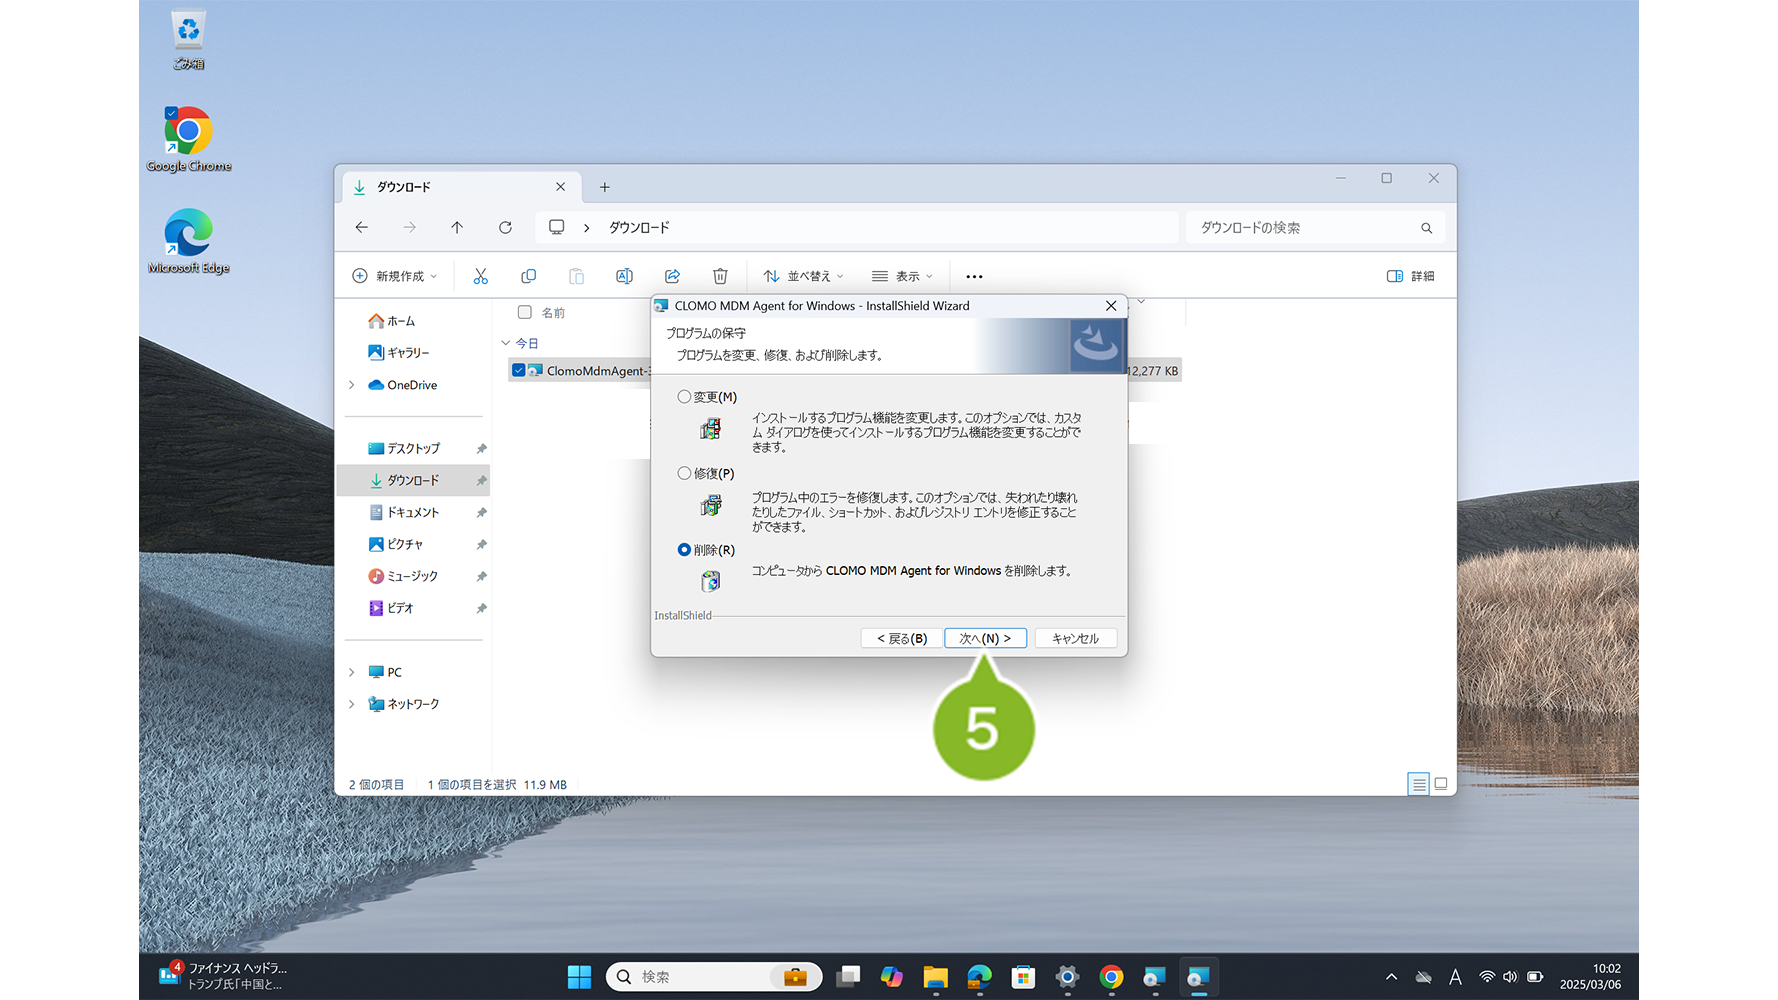Viewport: 1778px width, 1000px height.
Task: Open the clock and date panel
Action: point(1591,977)
